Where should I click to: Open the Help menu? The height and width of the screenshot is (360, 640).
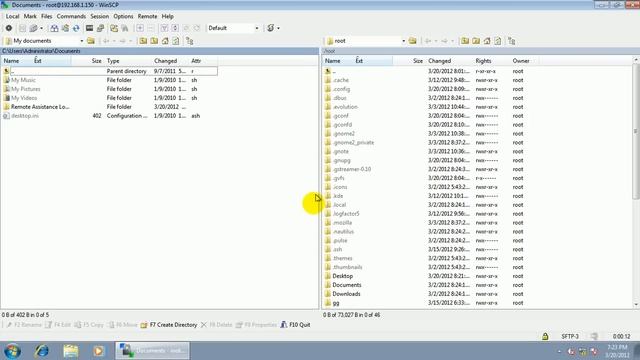point(167,16)
